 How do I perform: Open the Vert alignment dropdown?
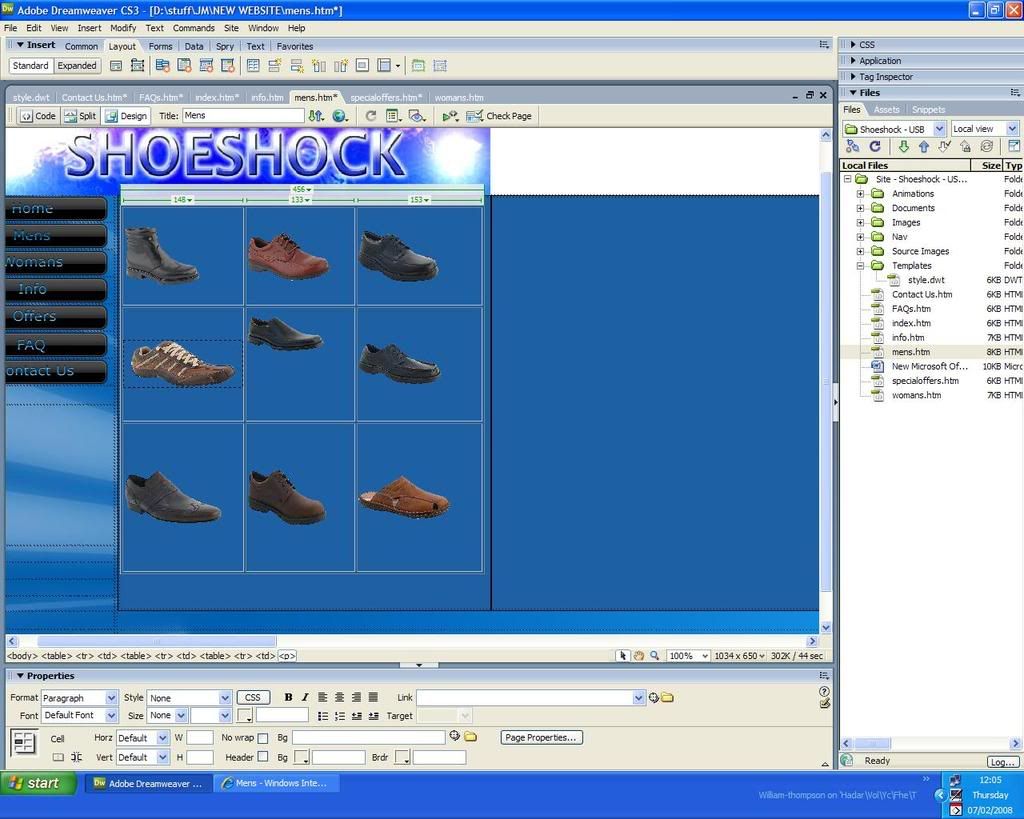click(163, 757)
